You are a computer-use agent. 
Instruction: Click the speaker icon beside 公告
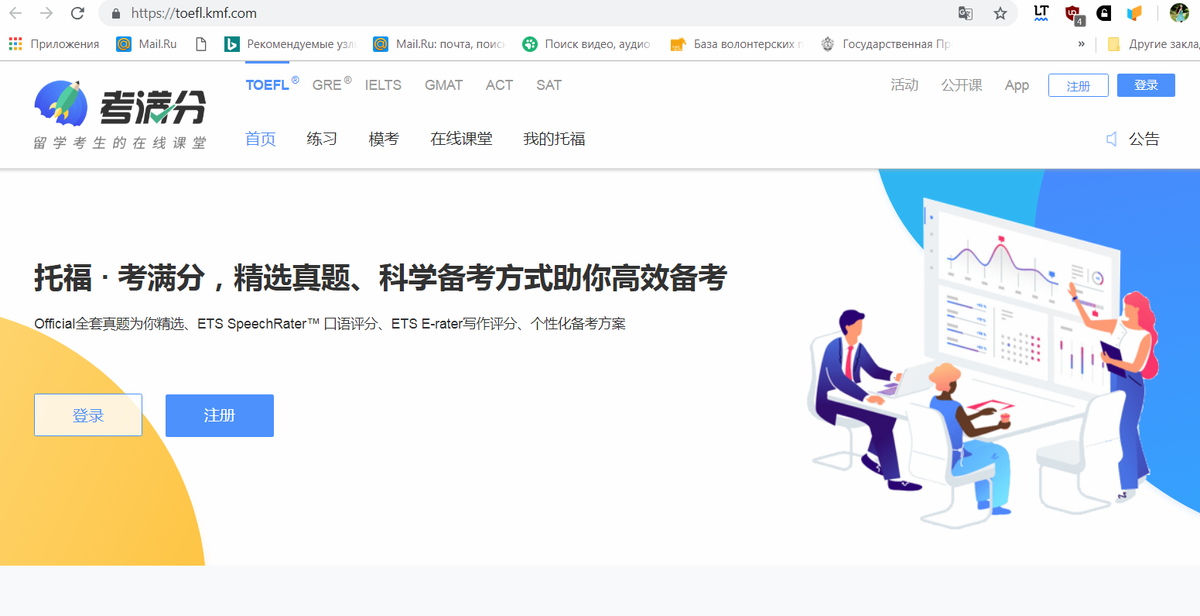coord(1112,139)
